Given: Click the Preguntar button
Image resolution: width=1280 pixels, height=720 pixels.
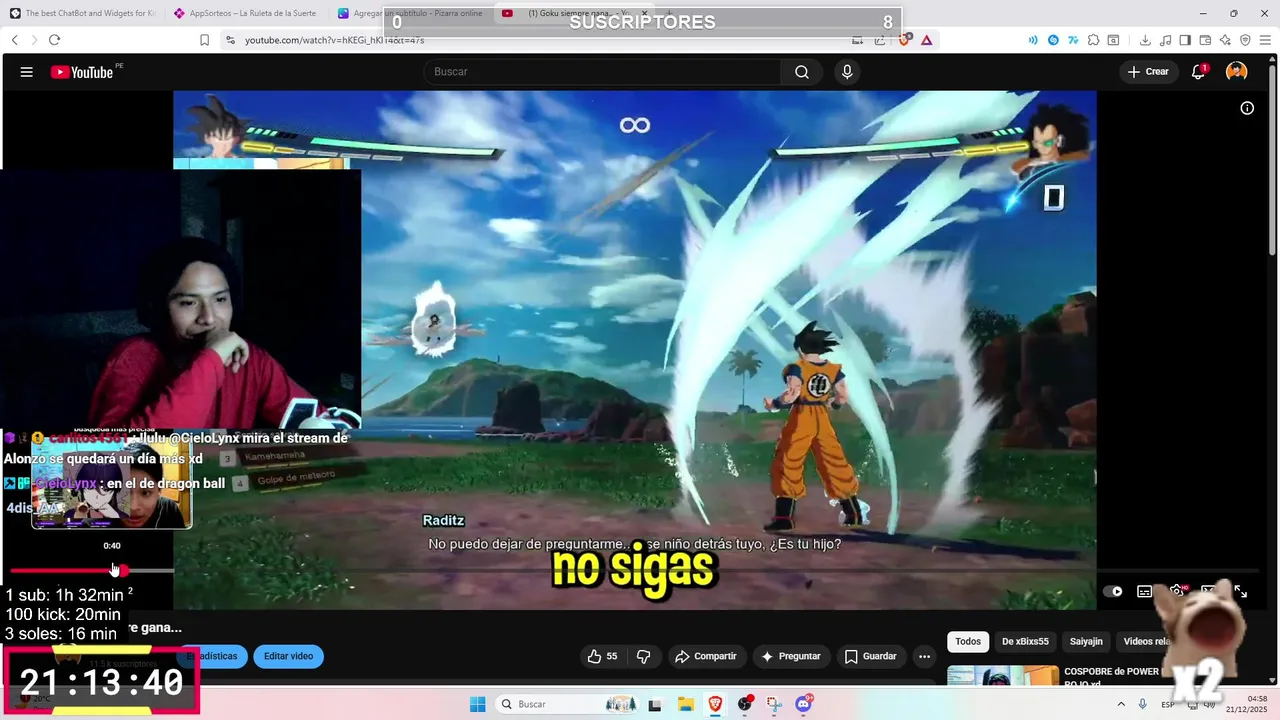Looking at the screenshot, I should pyautogui.click(x=791, y=656).
